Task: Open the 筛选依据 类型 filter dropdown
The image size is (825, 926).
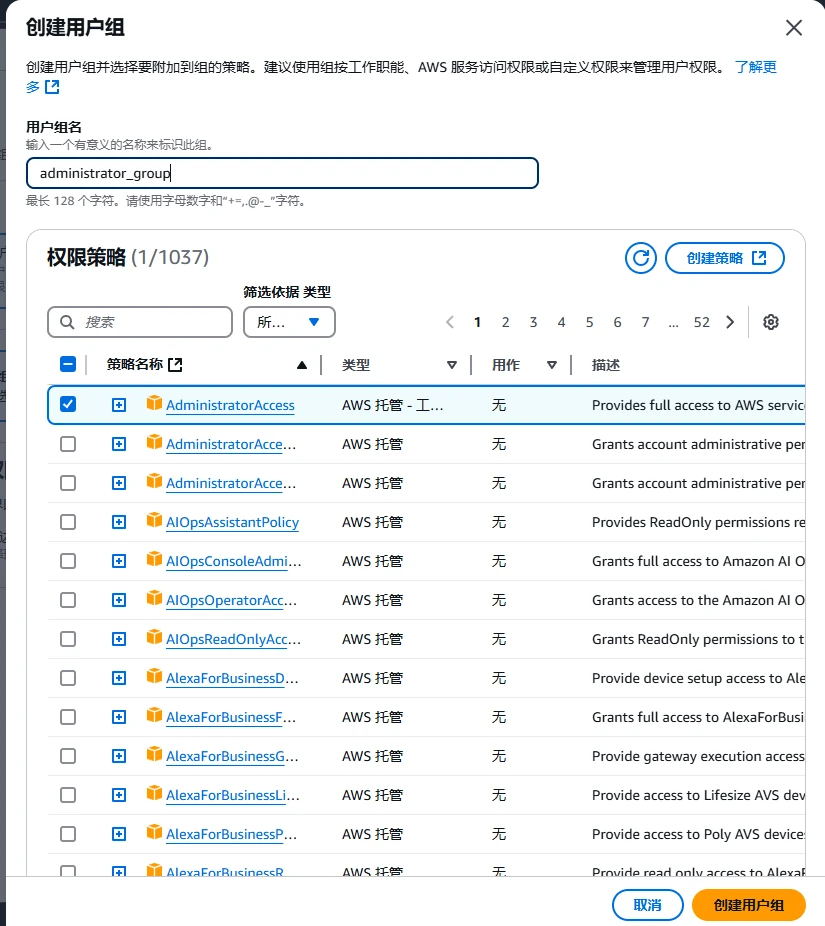Action: 289,322
